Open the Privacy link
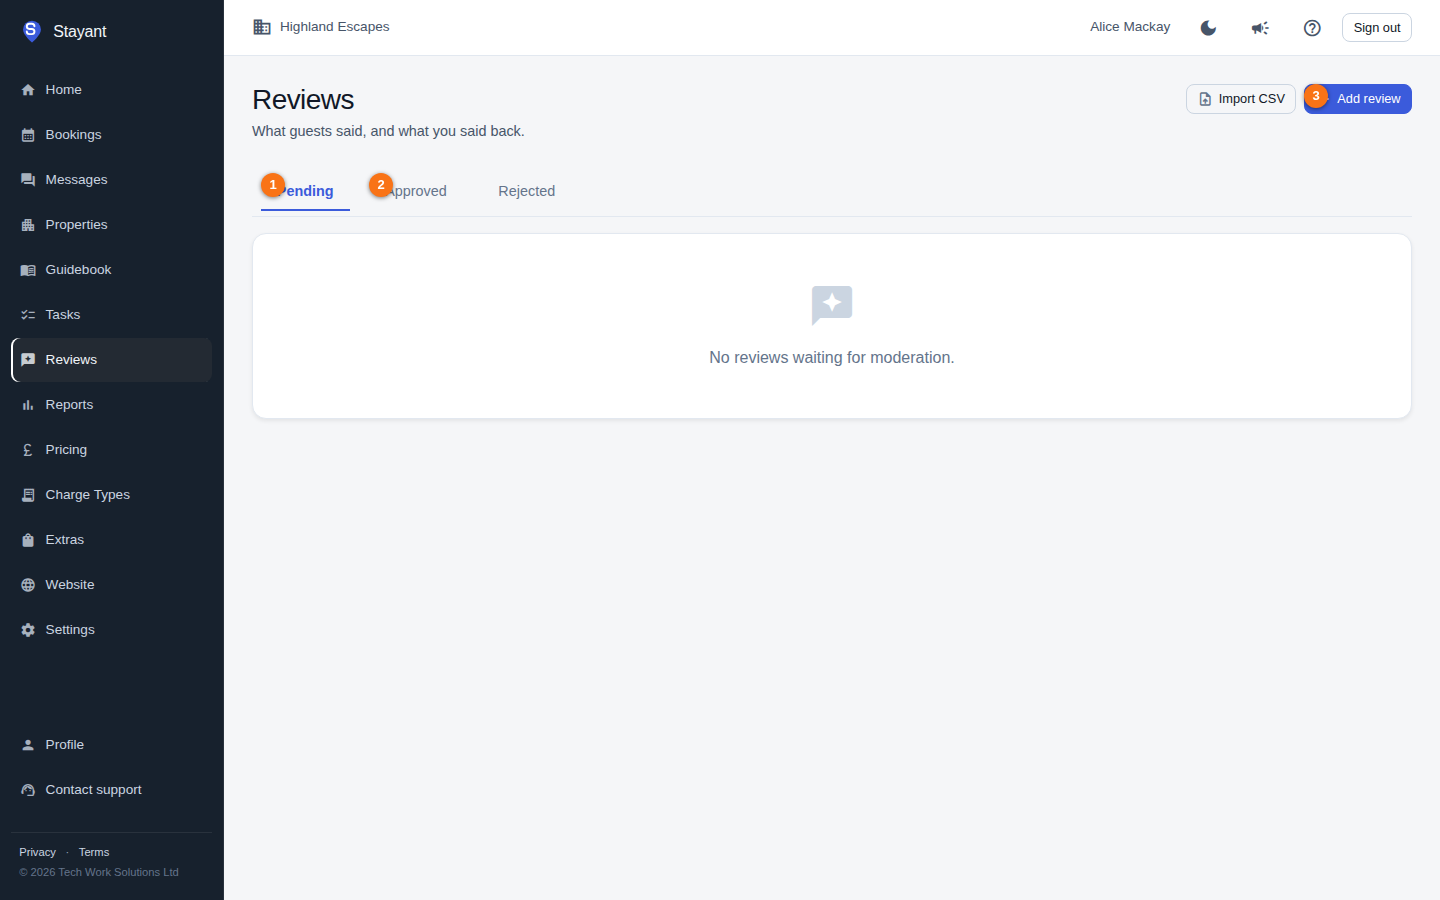Viewport: 1440px width, 900px height. [37, 852]
